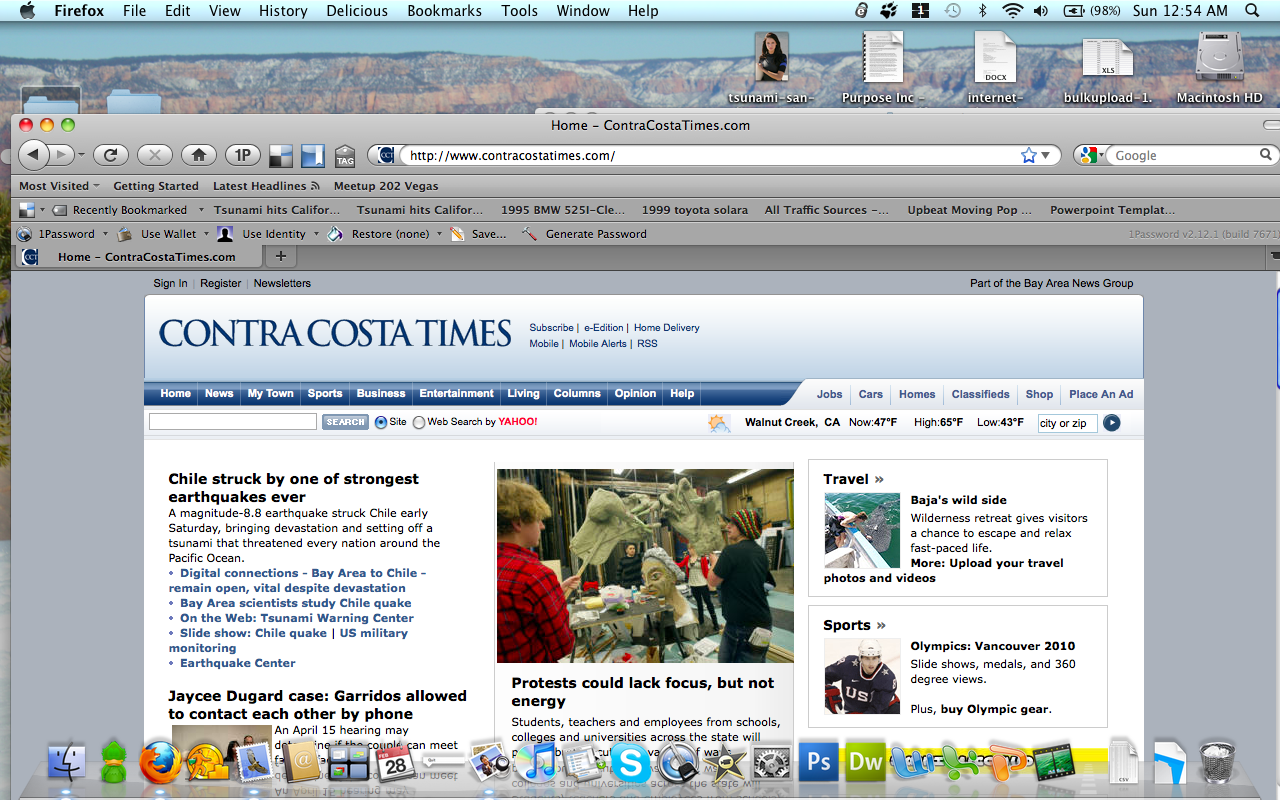Open the volume icon in menu bar

point(1041,11)
